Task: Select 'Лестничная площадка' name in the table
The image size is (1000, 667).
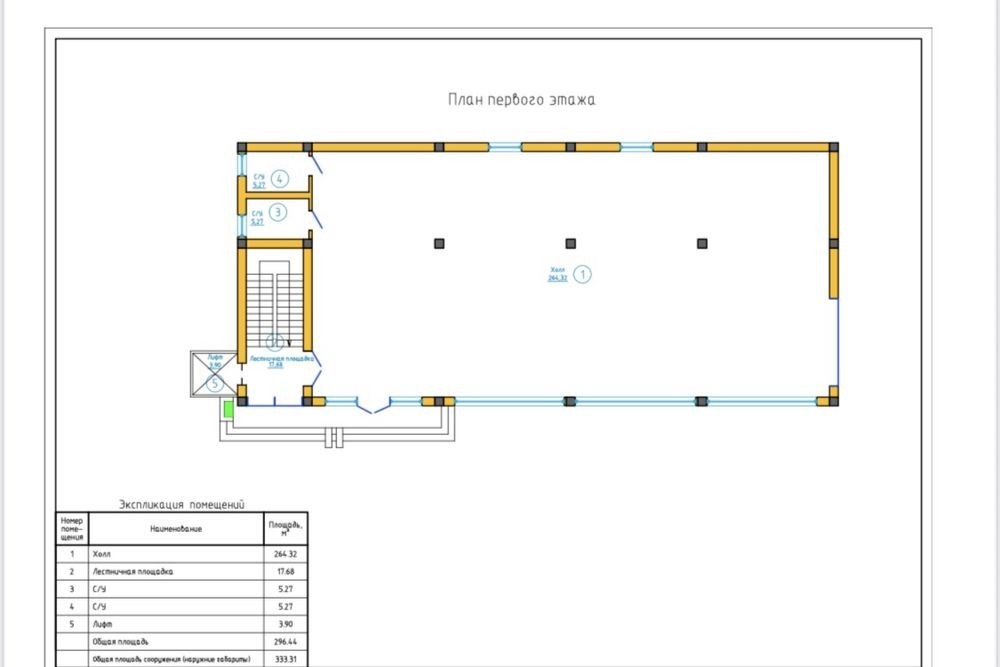Action: point(132,571)
